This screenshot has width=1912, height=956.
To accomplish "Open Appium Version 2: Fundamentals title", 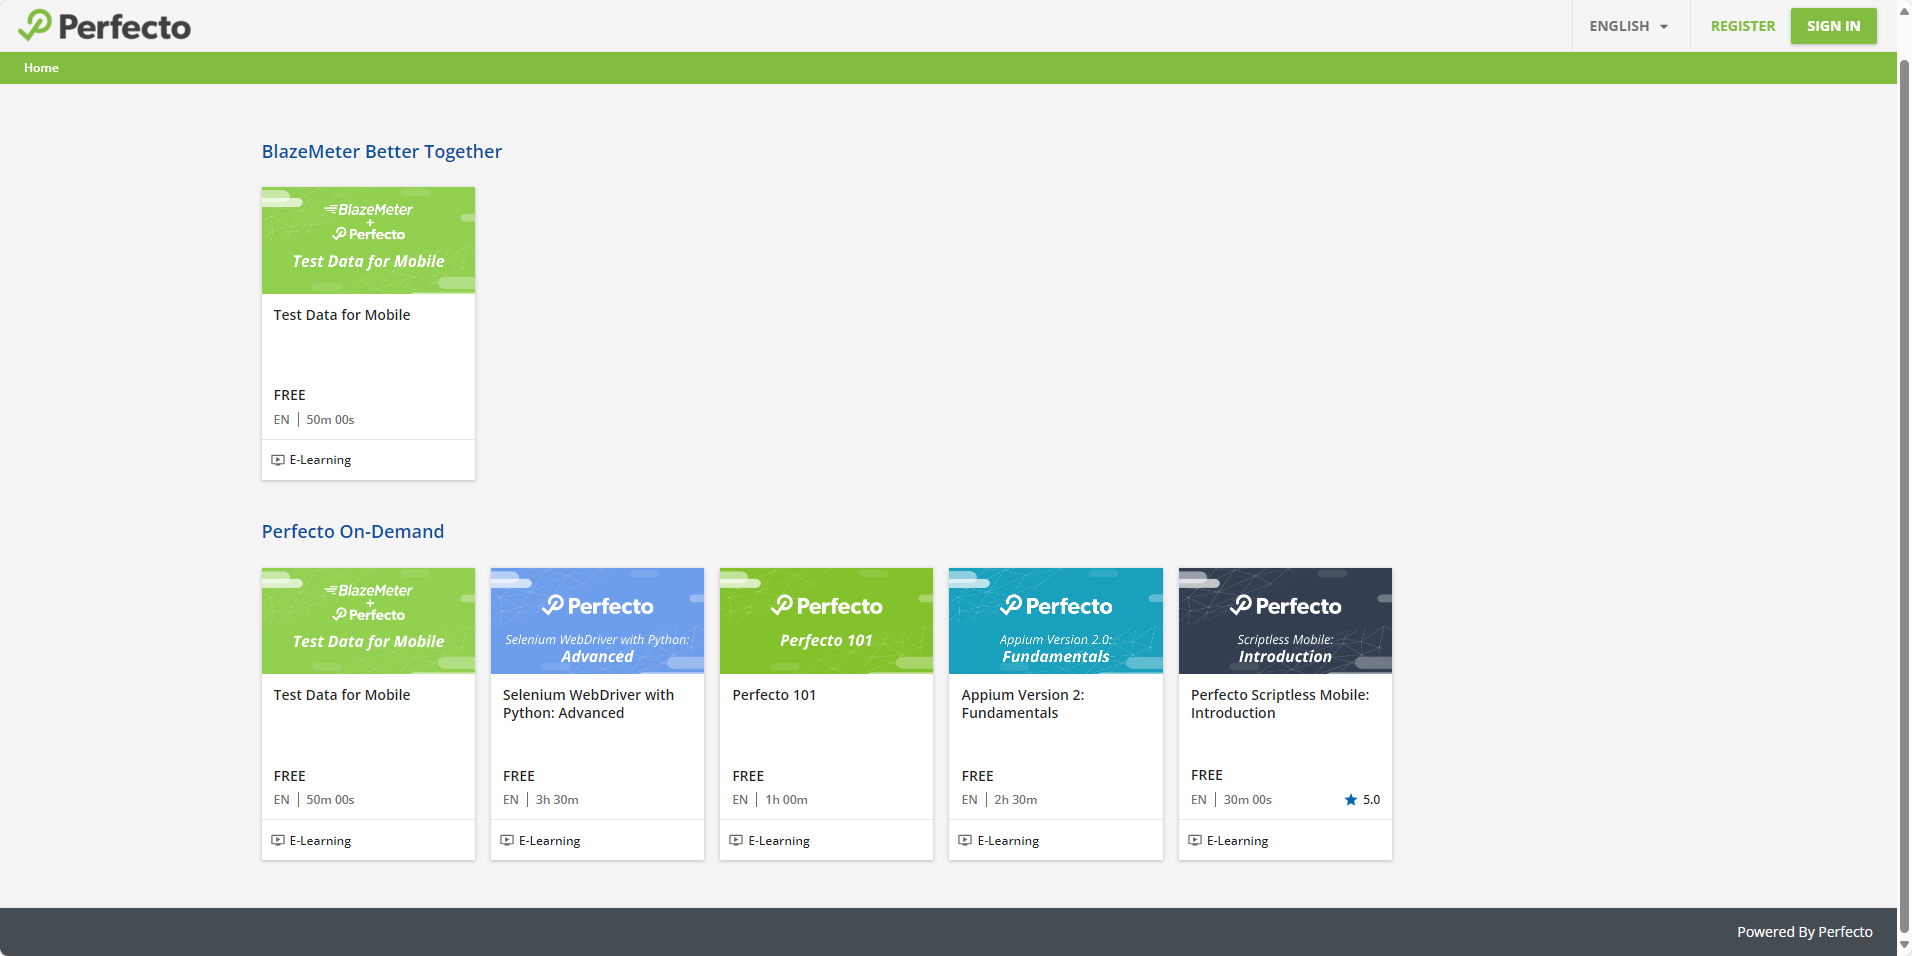I will tap(1022, 704).
